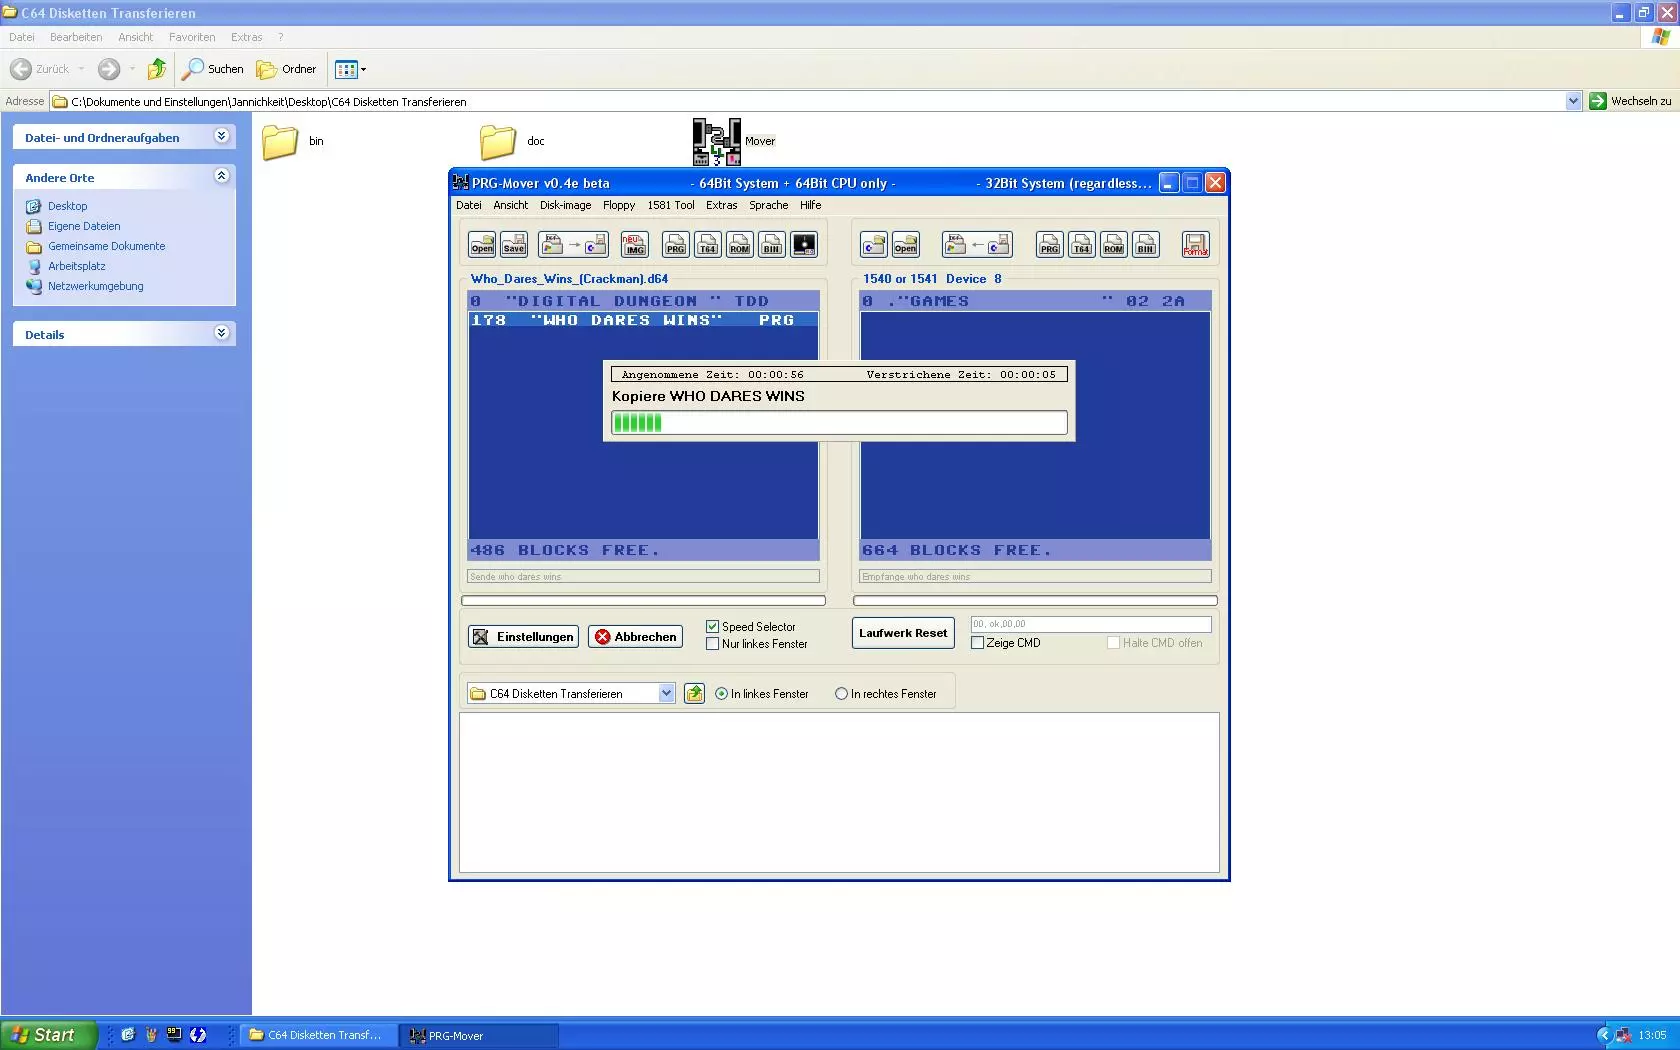Click PRG export icon in left panel toolbar
Viewport: 1680px width, 1050px height.
click(x=676, y=245)
